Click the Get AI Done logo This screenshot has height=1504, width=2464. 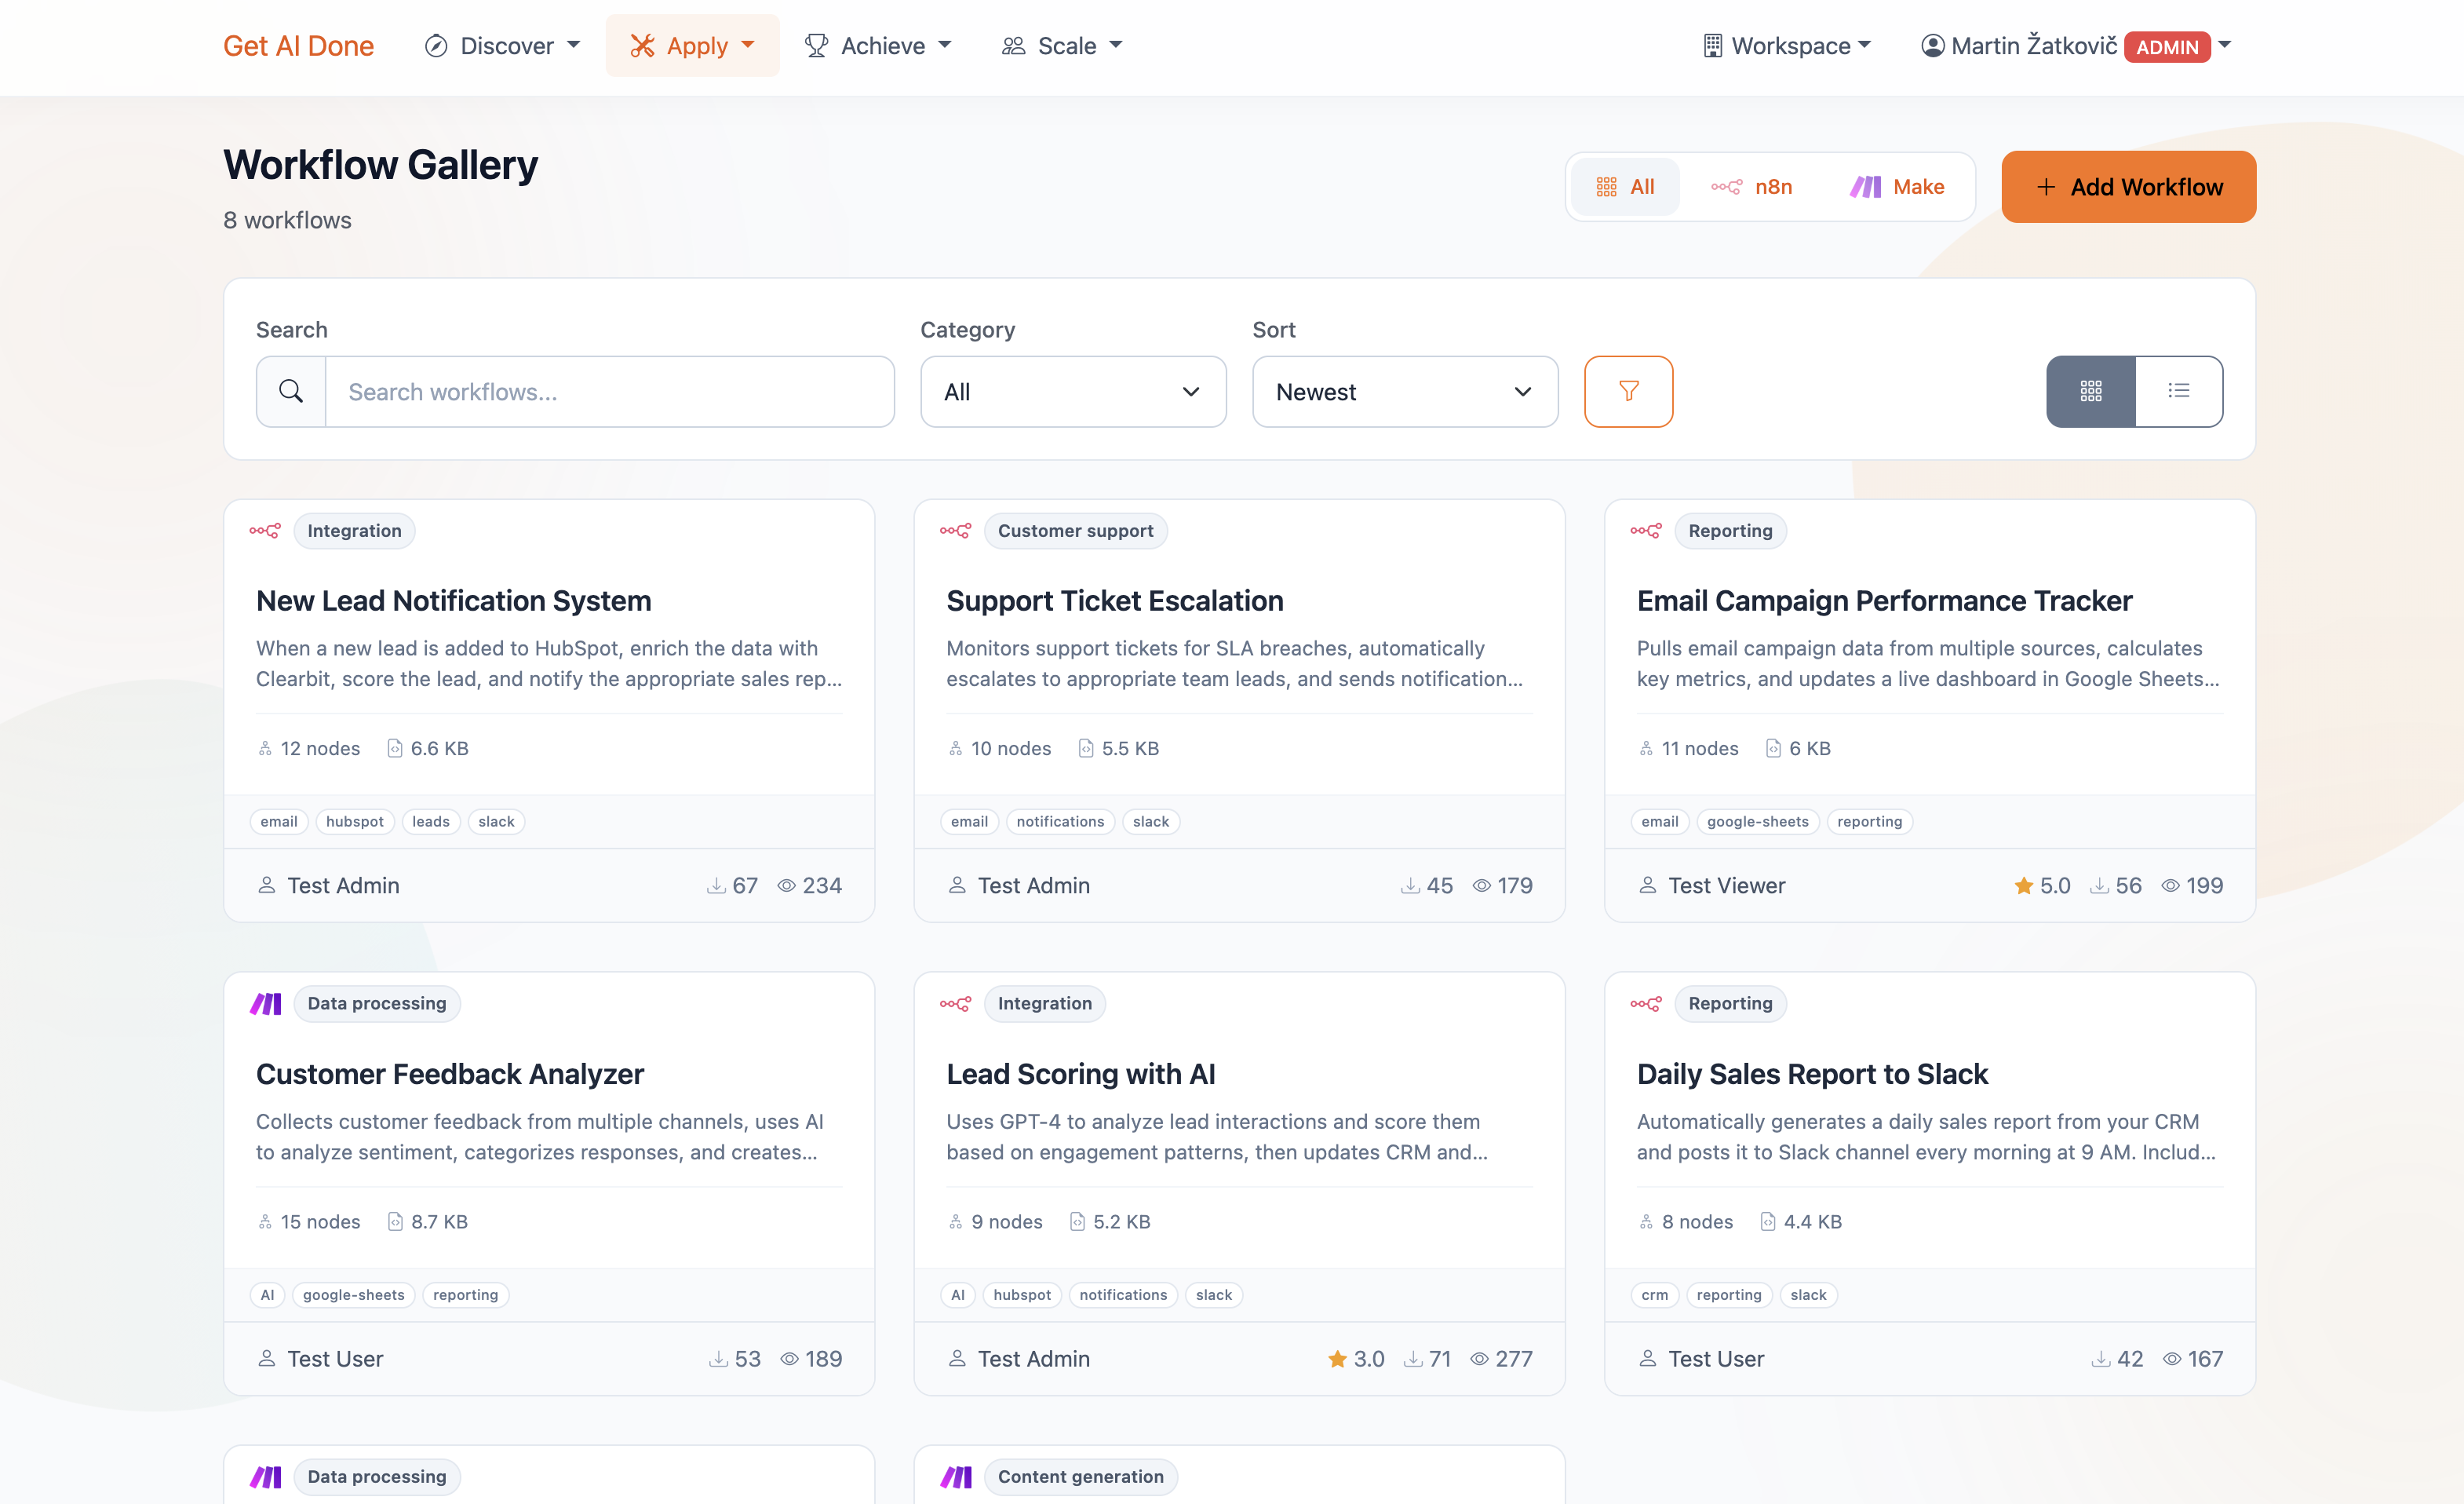pos(298,45)
